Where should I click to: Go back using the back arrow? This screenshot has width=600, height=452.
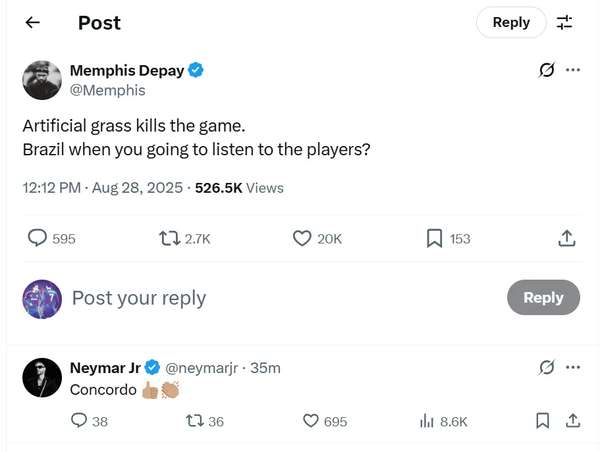tap(33, 22)
